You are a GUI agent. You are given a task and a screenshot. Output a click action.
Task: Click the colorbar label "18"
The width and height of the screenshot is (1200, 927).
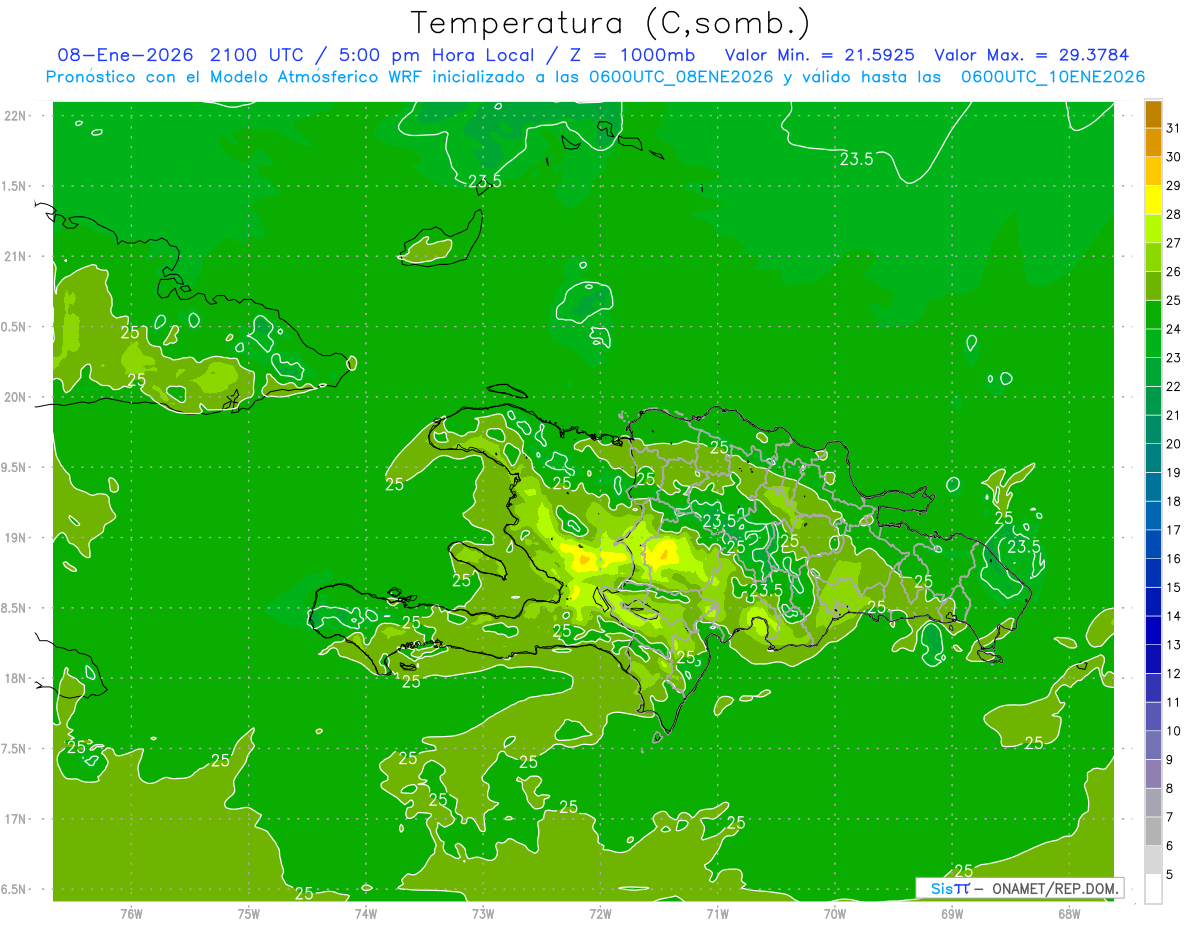(1174, 501)
